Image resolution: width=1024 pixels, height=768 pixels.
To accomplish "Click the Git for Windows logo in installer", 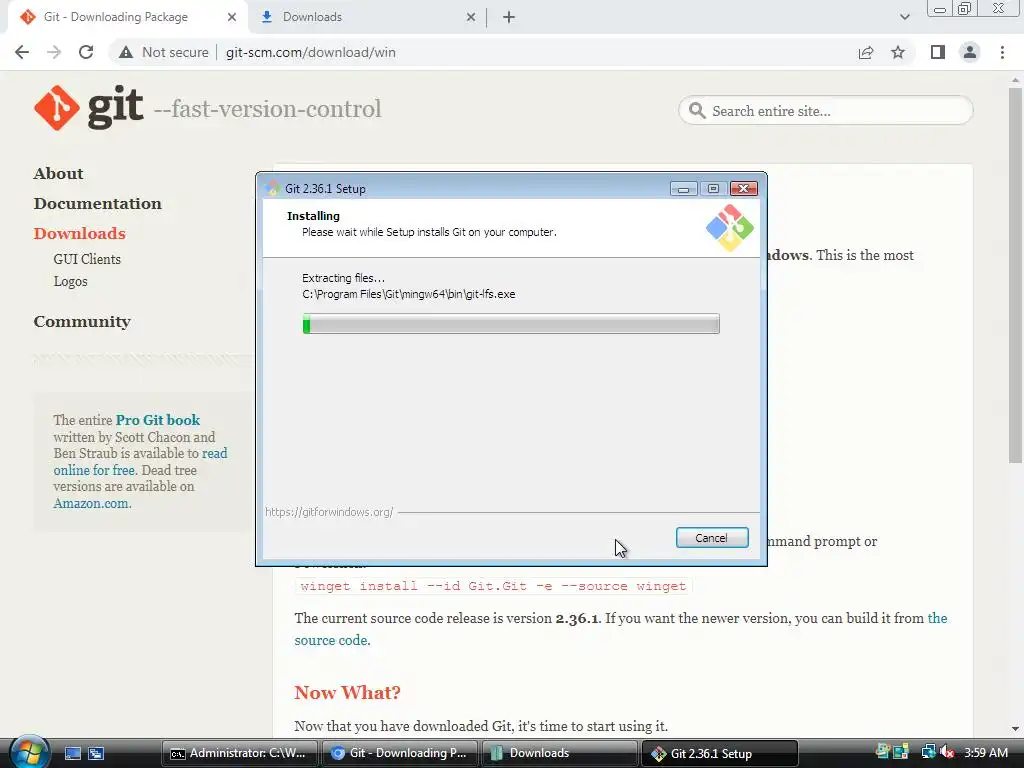I will coord(729,228).
